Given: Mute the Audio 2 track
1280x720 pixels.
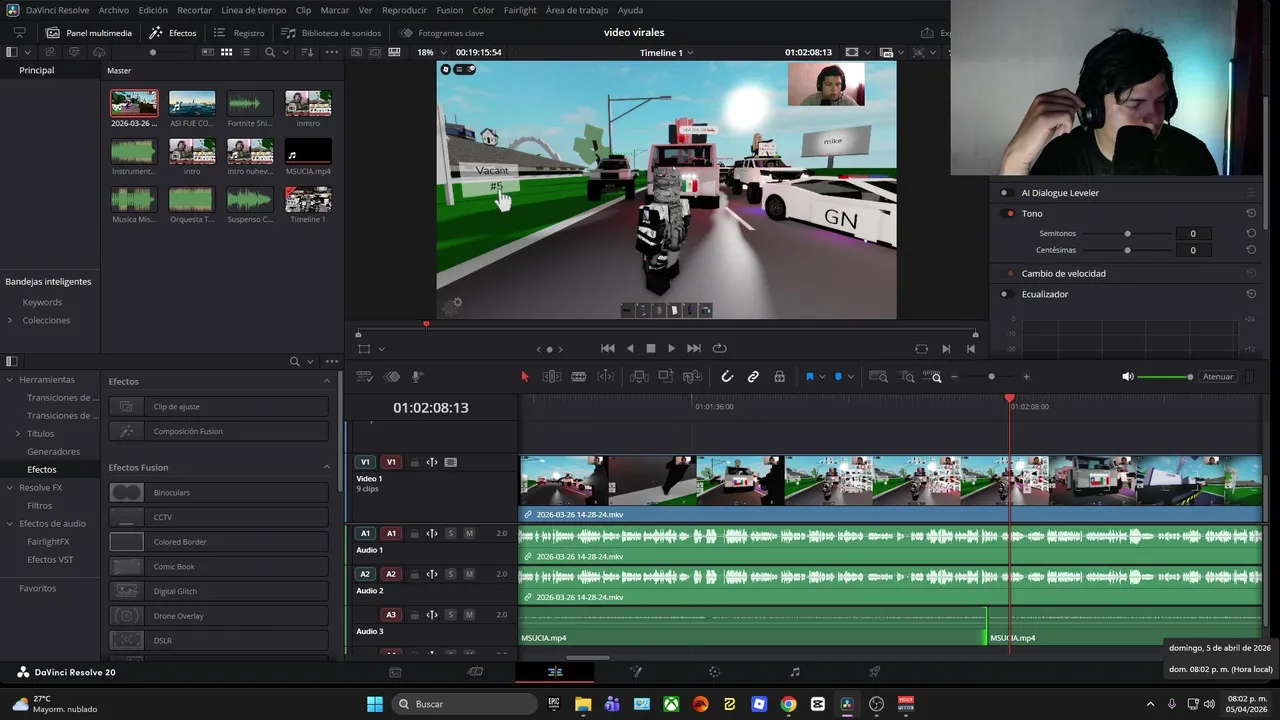Looking at the screenshot, I should point(469,574).
